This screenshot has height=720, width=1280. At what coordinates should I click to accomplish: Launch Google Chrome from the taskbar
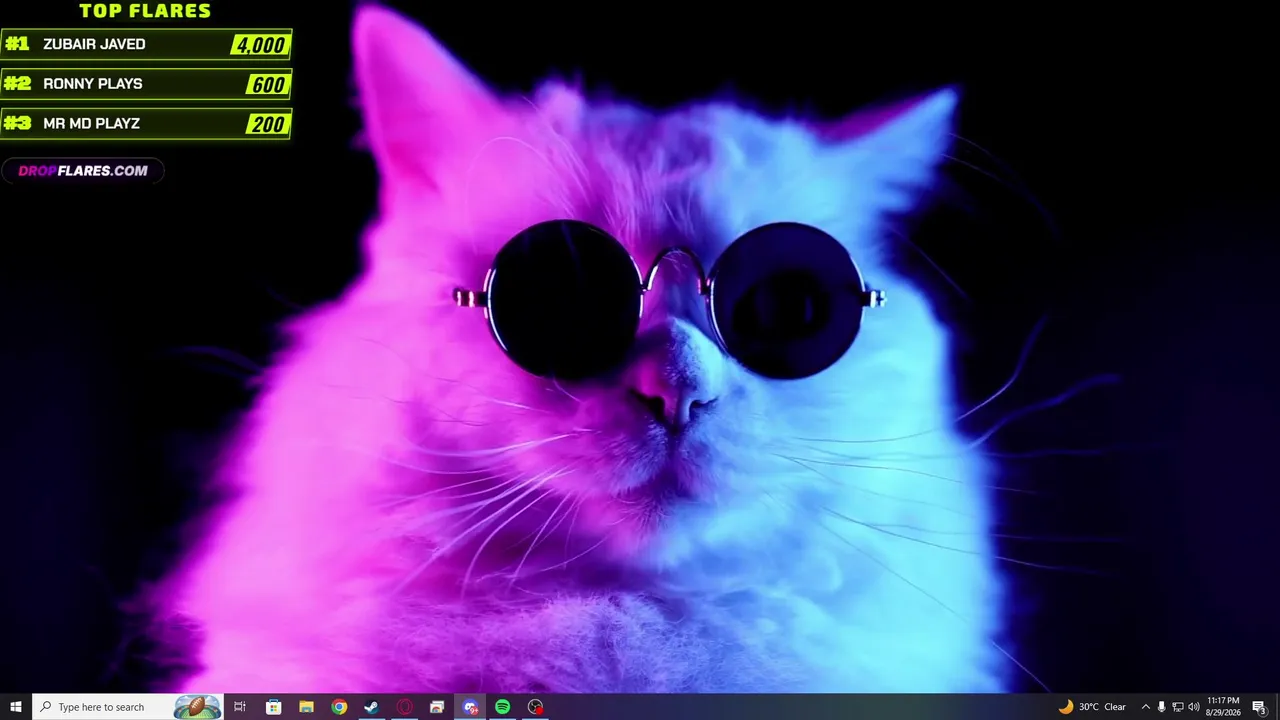pyautogui.click(x=339, y=707)
